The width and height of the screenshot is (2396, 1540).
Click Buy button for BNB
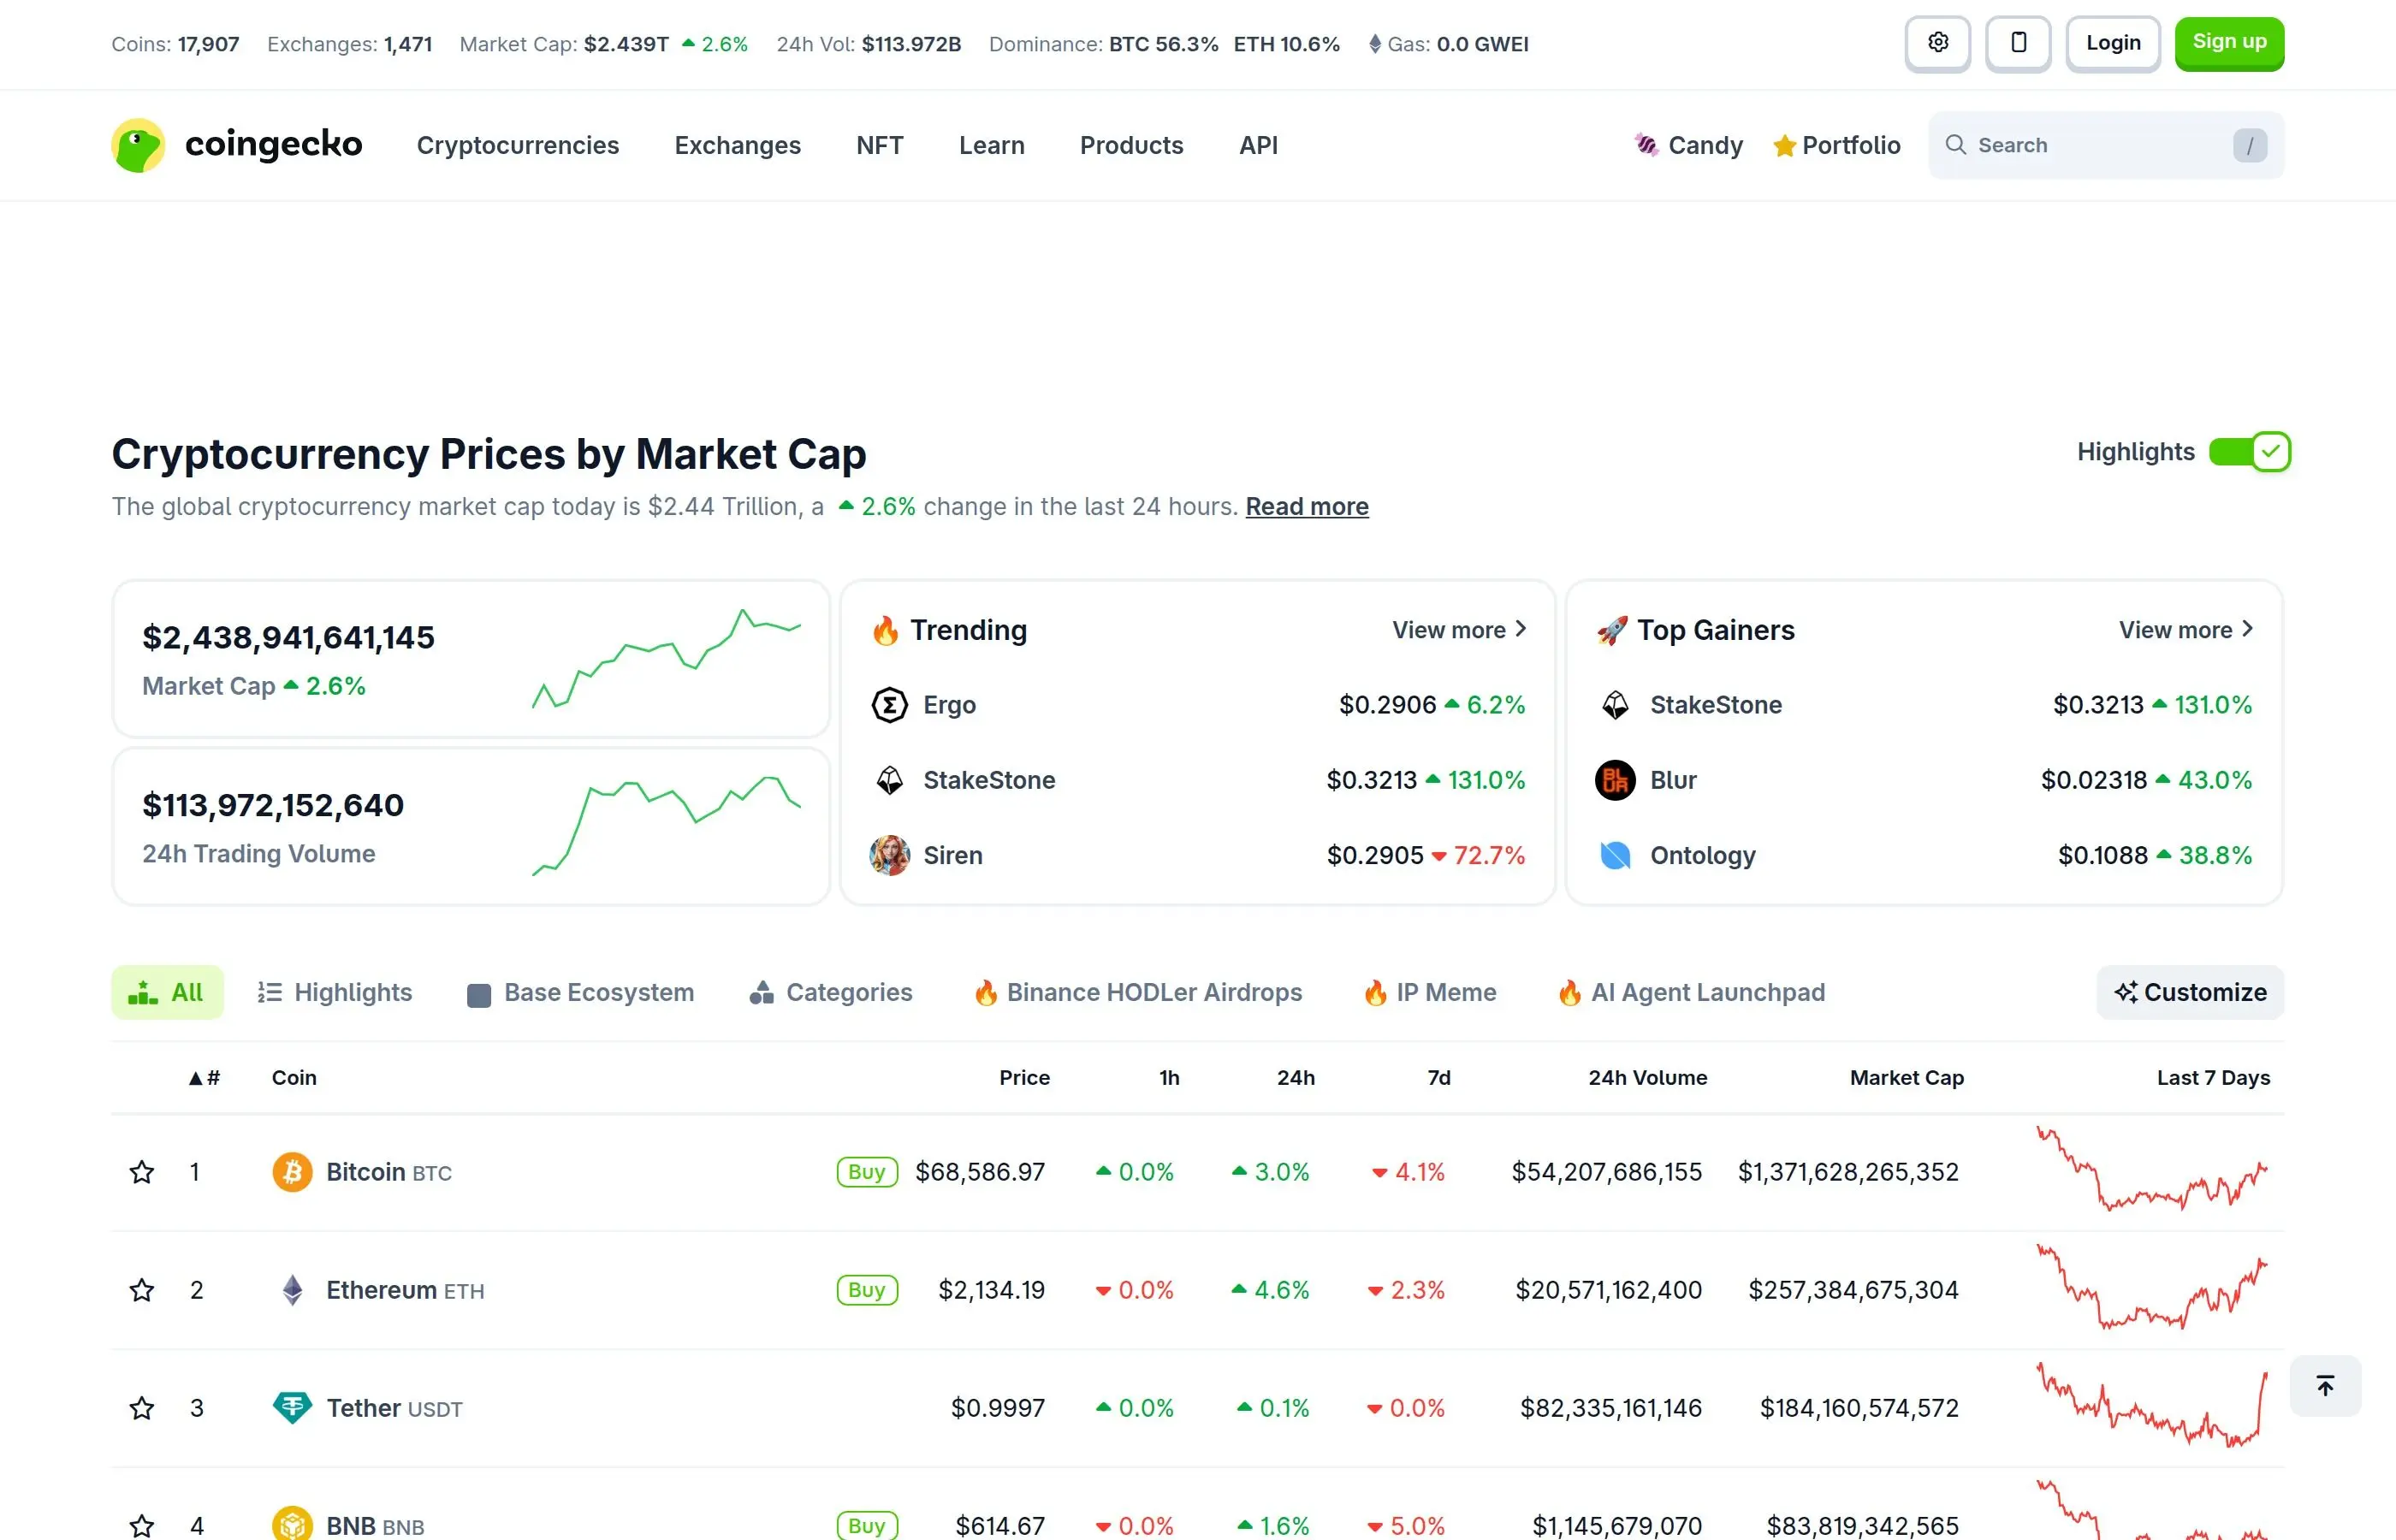[867, 1526]
